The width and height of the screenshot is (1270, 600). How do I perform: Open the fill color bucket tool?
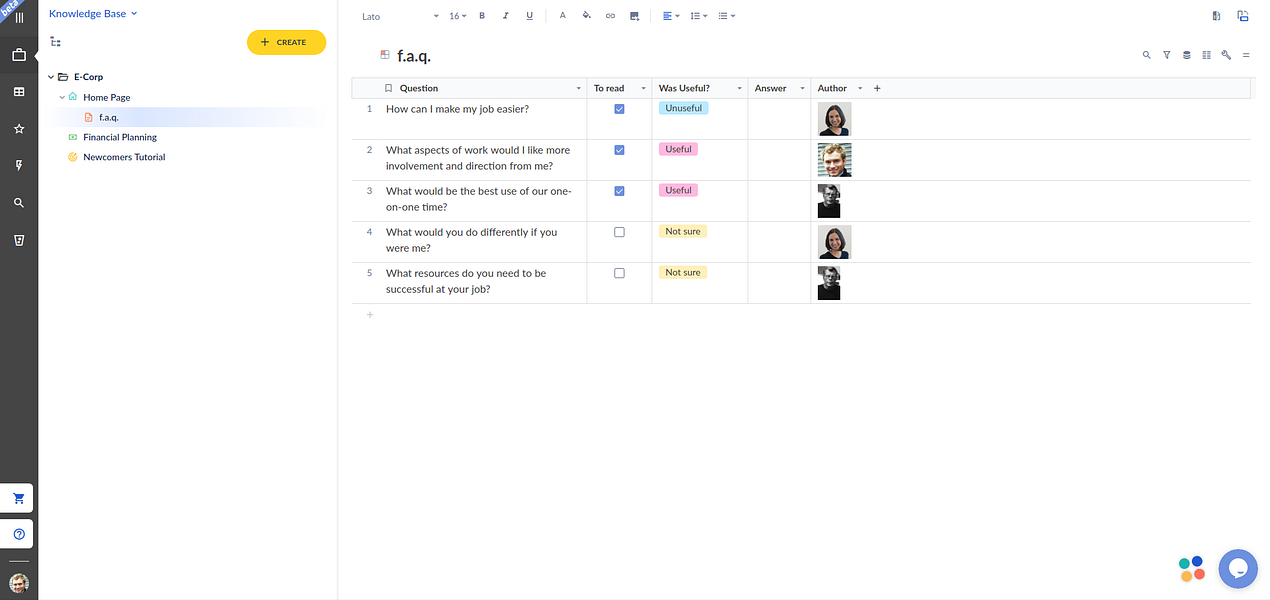(x=586, y=16)
